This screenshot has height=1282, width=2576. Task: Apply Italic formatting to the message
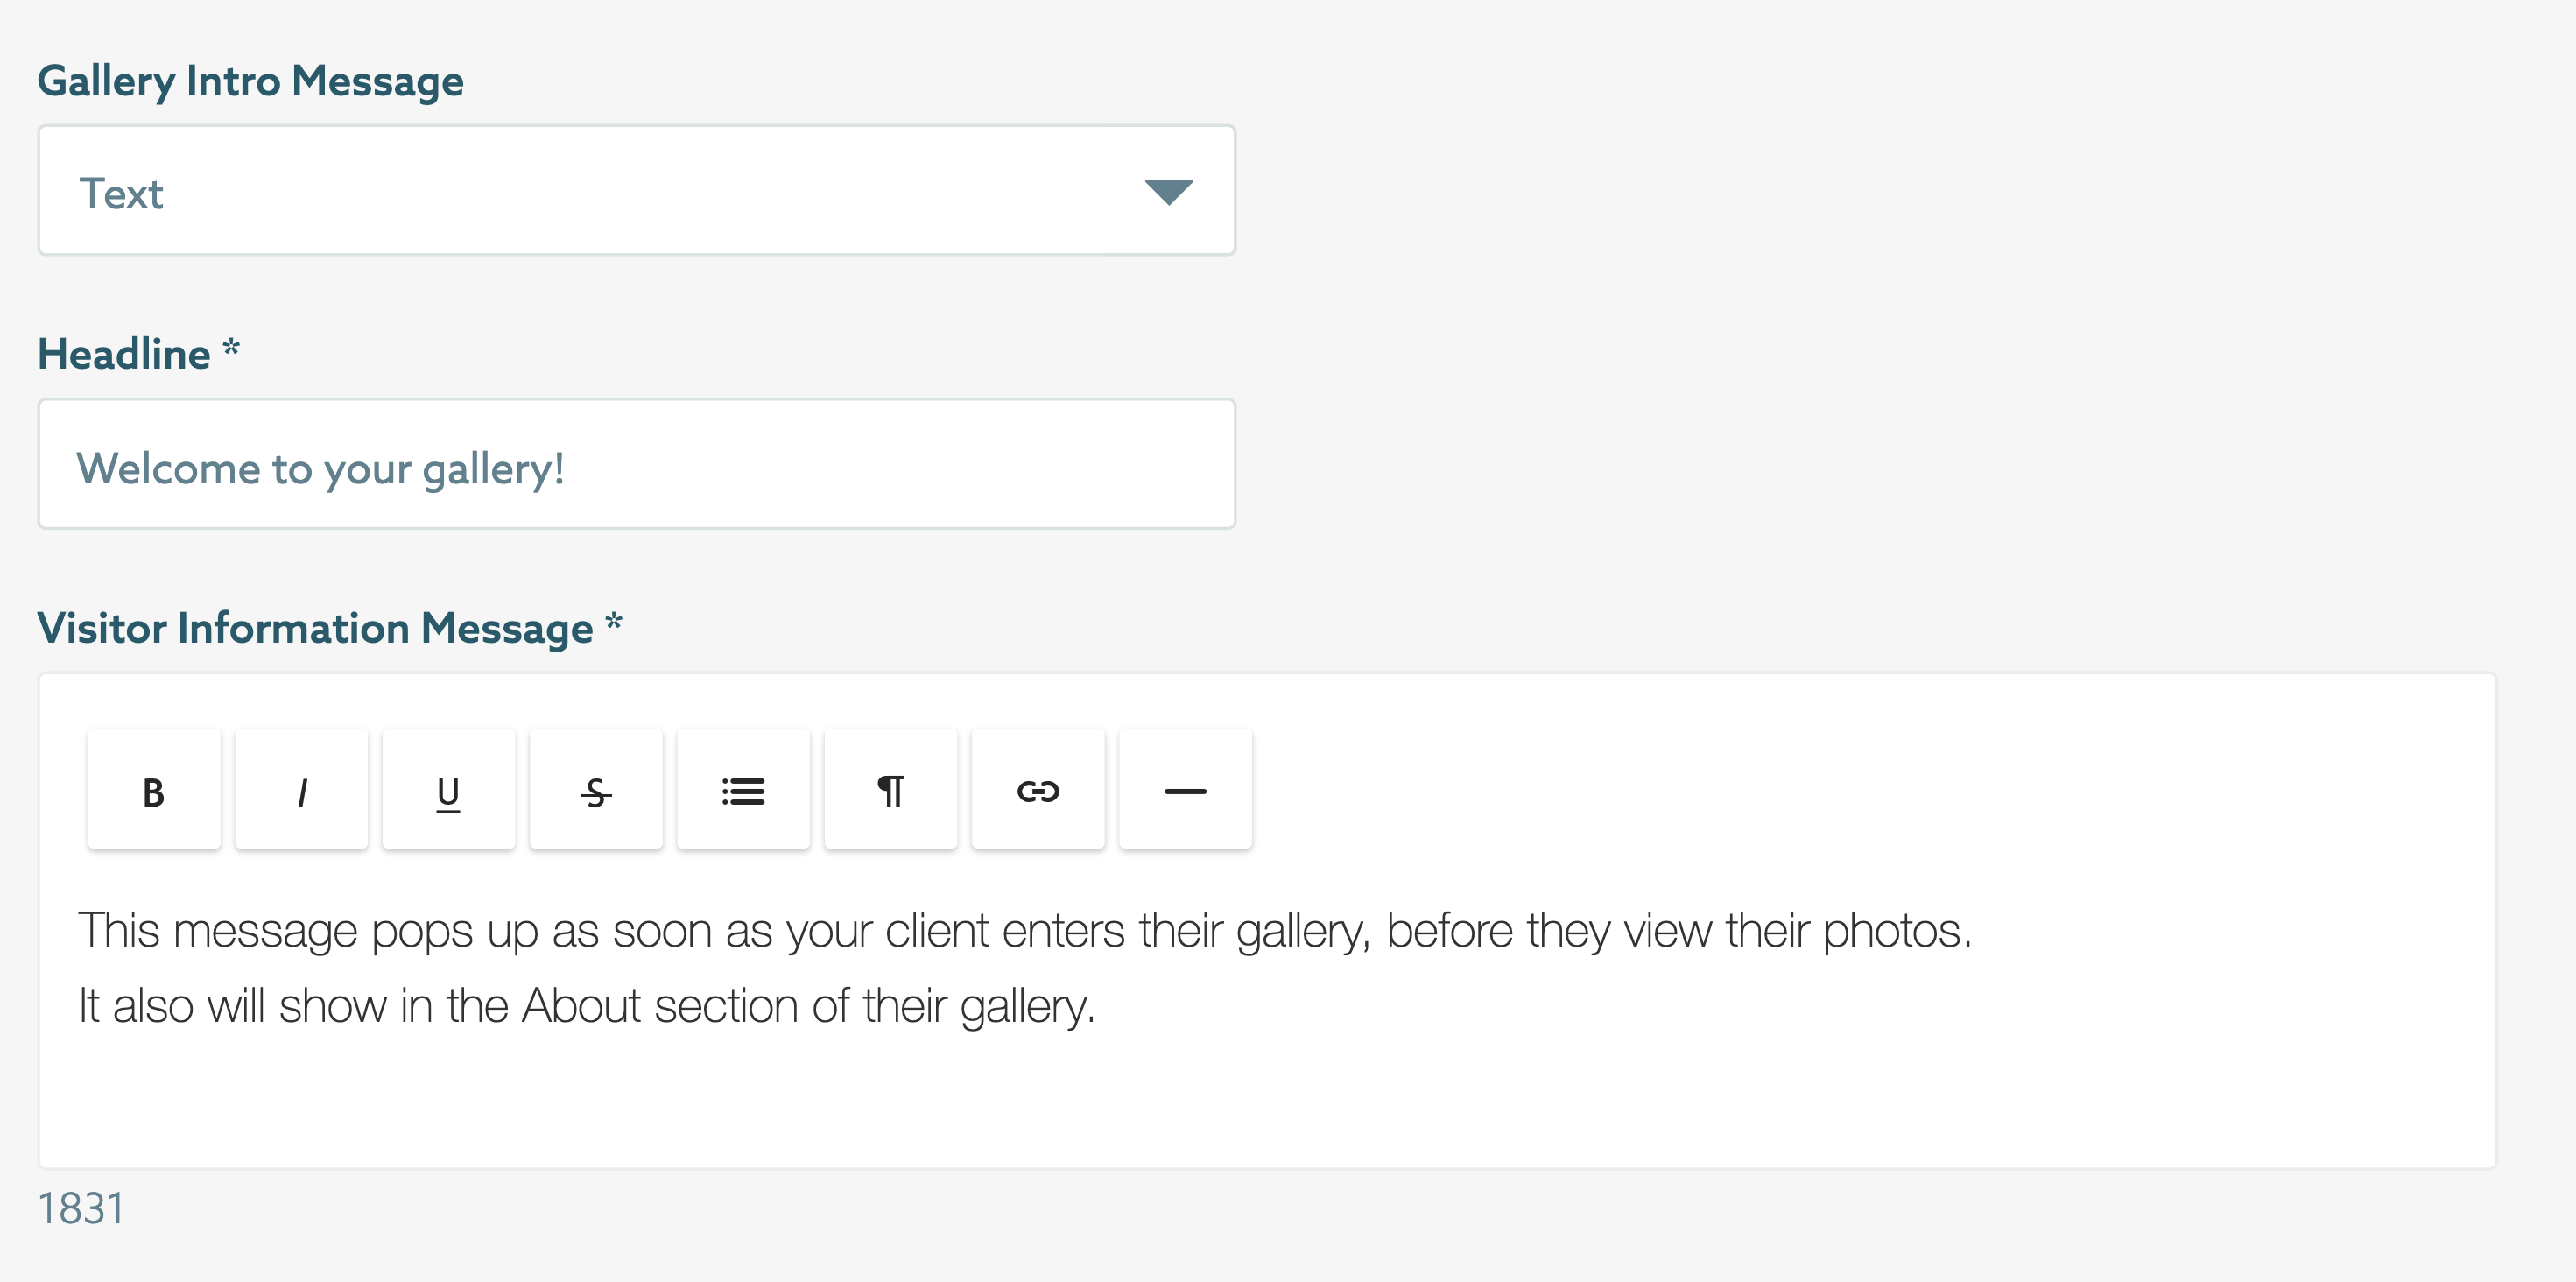pyautogui.click(x=301, y=790)
